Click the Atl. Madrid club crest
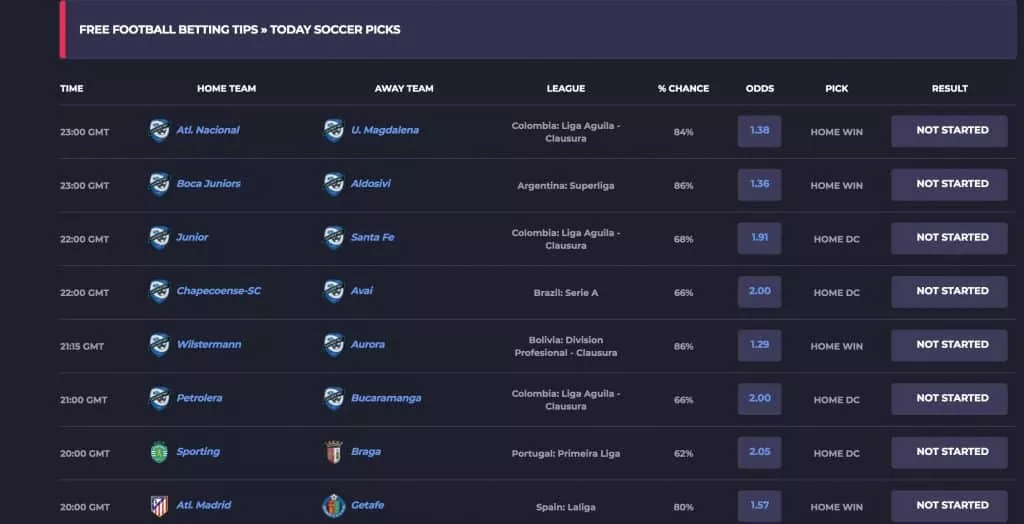1024x524 pixels. pos(159,506)
